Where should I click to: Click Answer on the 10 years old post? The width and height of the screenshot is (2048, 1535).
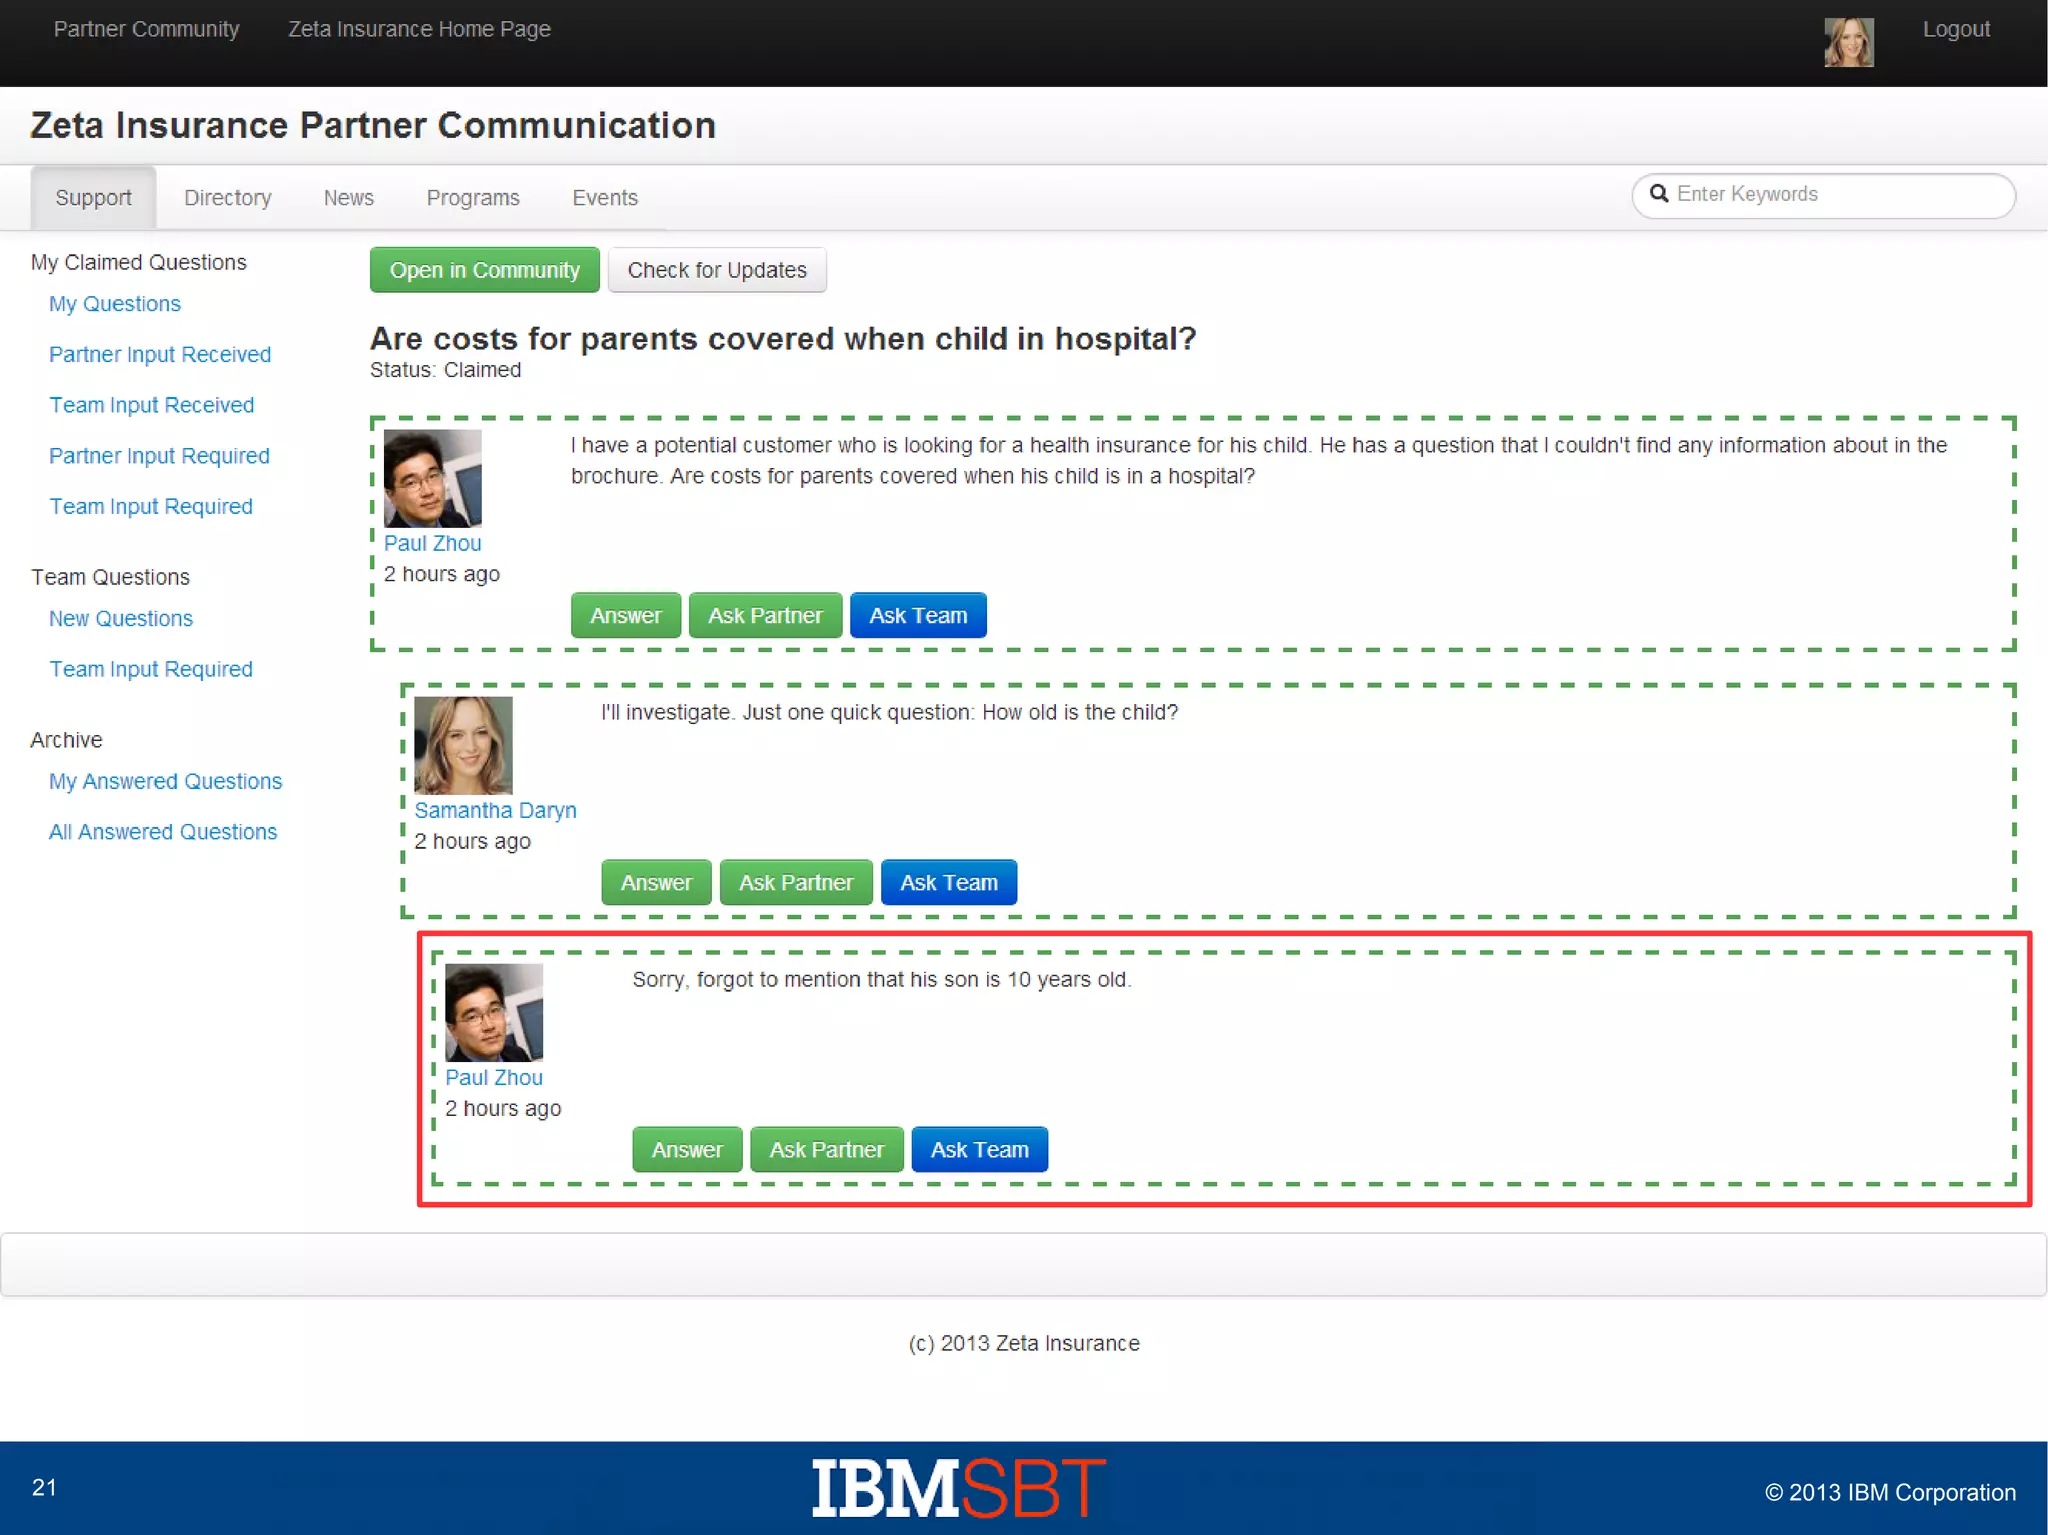687,1149
